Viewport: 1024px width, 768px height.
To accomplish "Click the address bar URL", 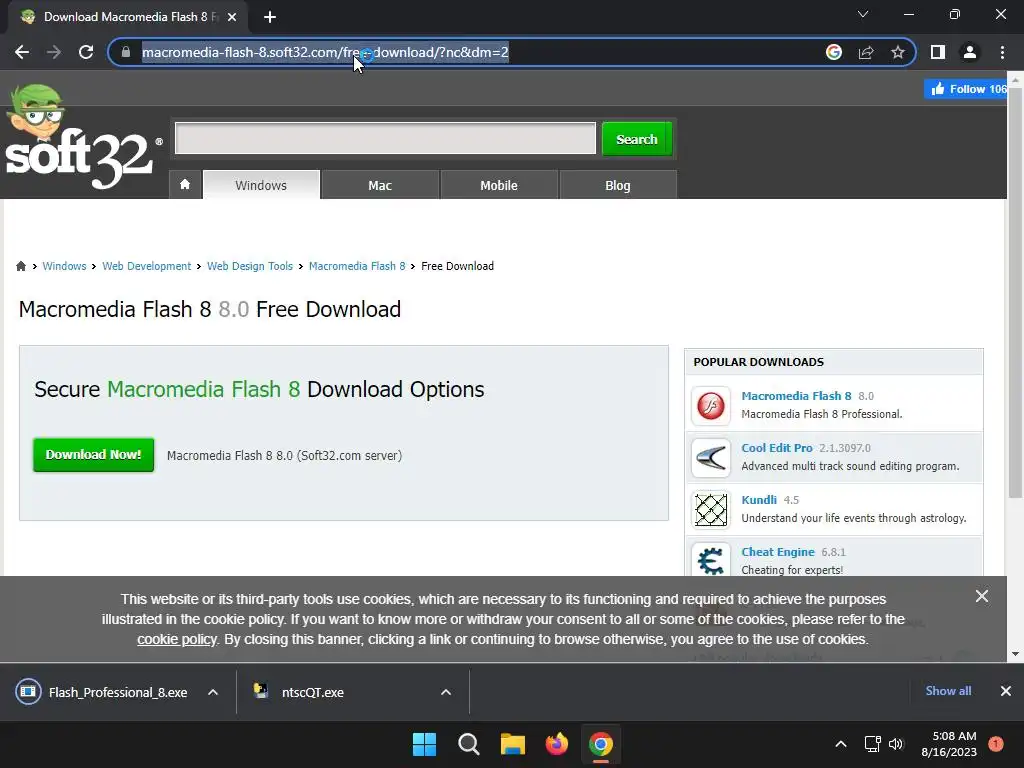I will tap(325, 52).
